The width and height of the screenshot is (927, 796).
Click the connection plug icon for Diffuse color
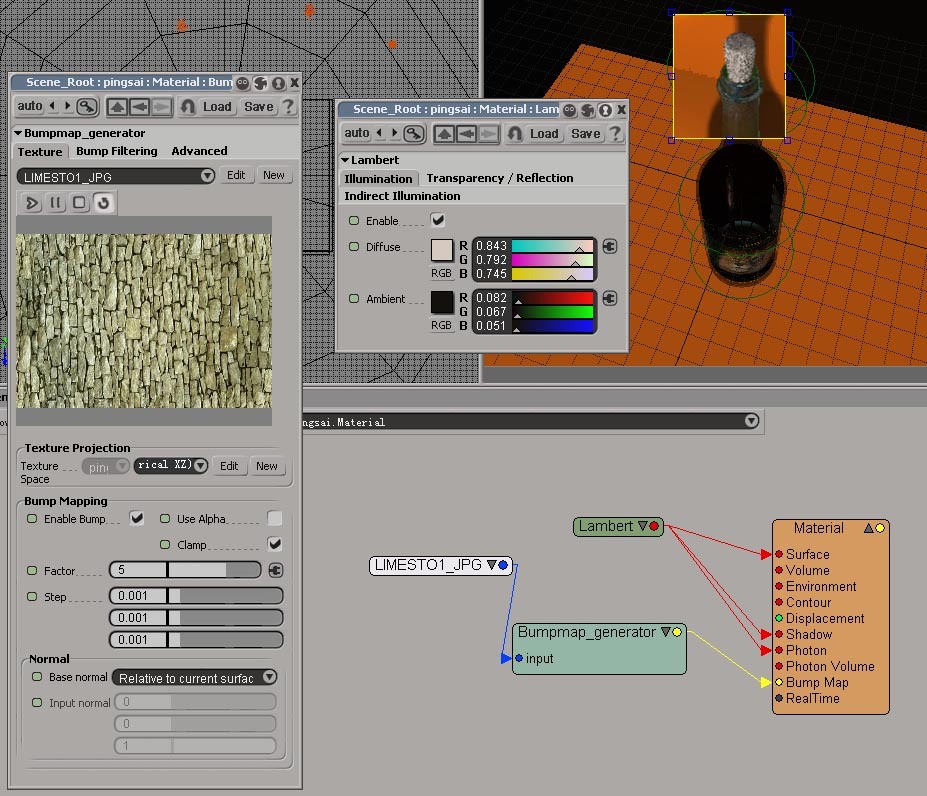click(610, 246)
